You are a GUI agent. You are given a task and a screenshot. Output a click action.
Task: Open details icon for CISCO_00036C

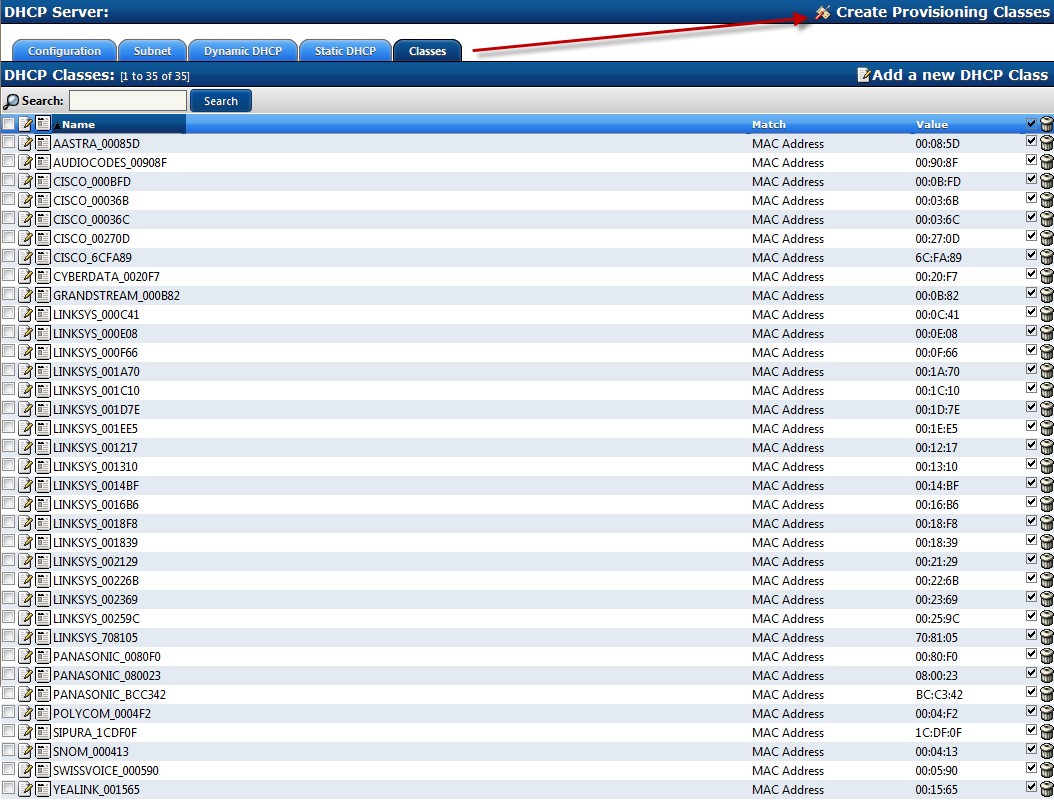click(x=43, y=219)
